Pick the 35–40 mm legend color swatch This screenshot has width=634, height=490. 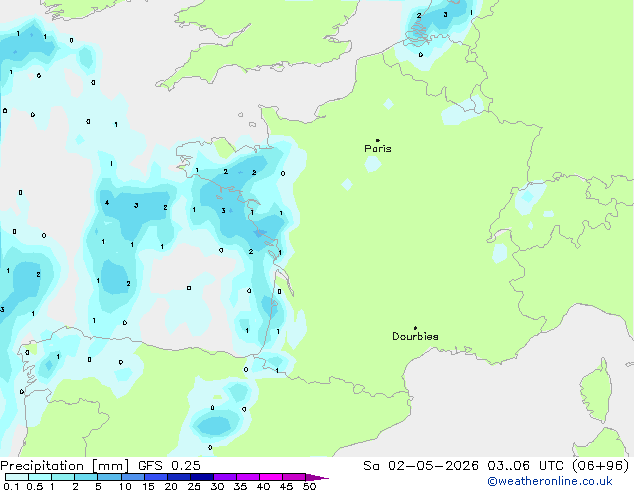pyautogui.click(x=248, y=477)
